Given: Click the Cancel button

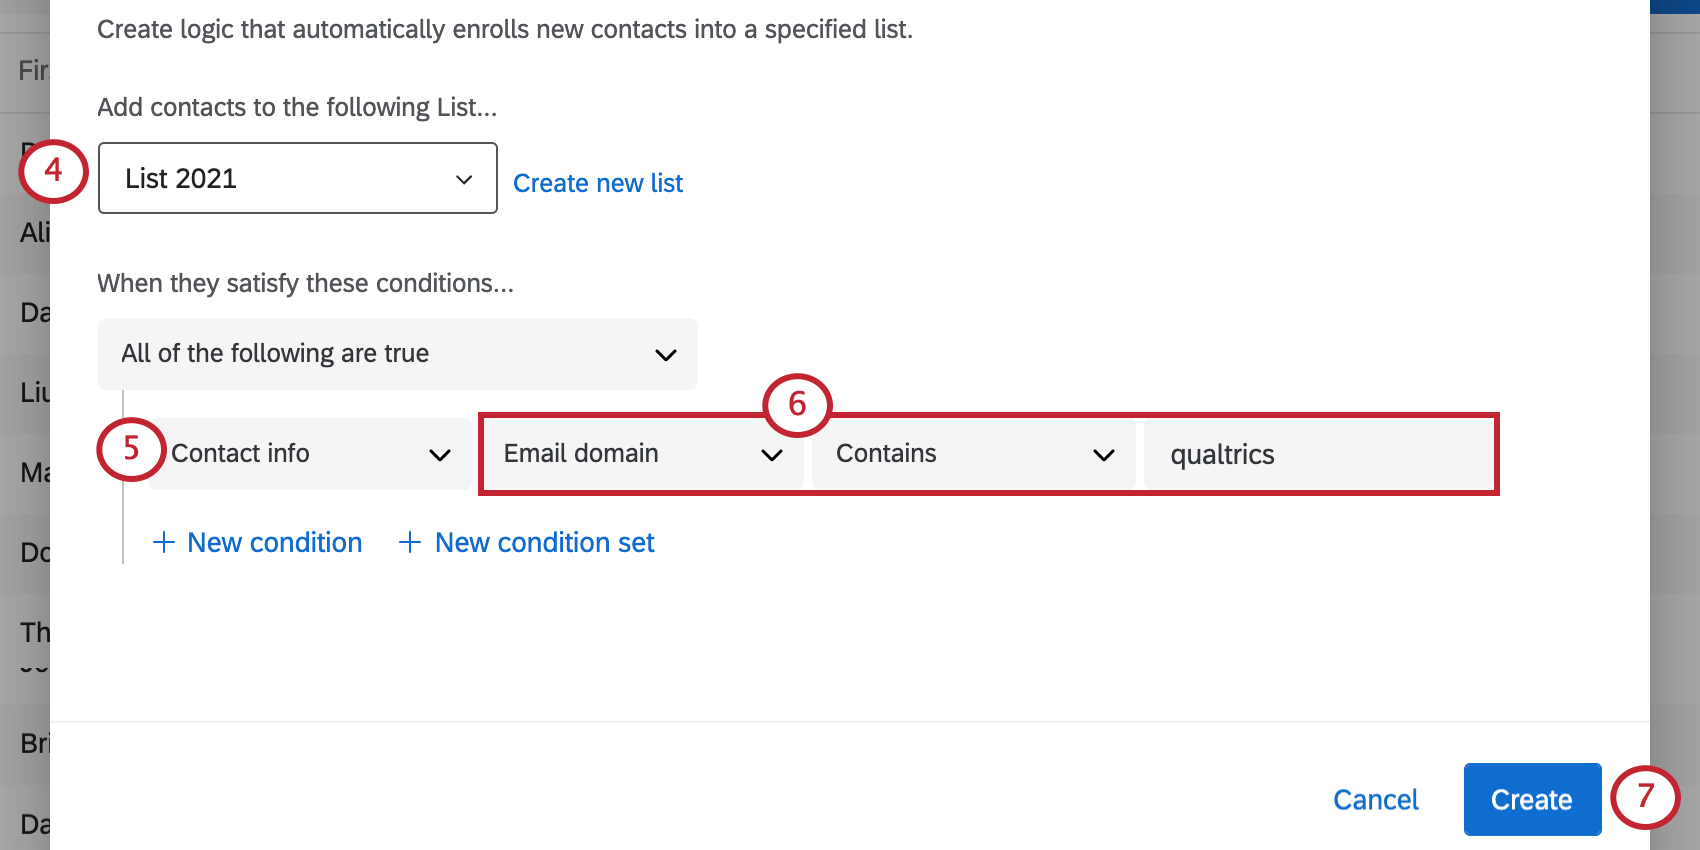Looking at the screenshot, I should pos(1376,799).
